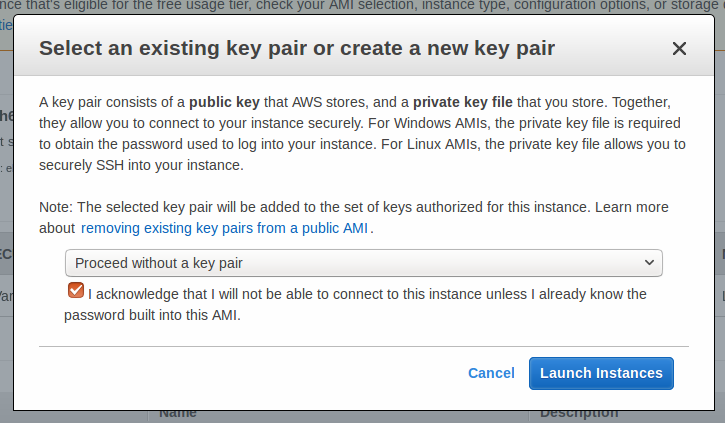The image size is (725, 423).
Task: Click the 'Note:' word in the paragraph
Action: click(55, 207)
